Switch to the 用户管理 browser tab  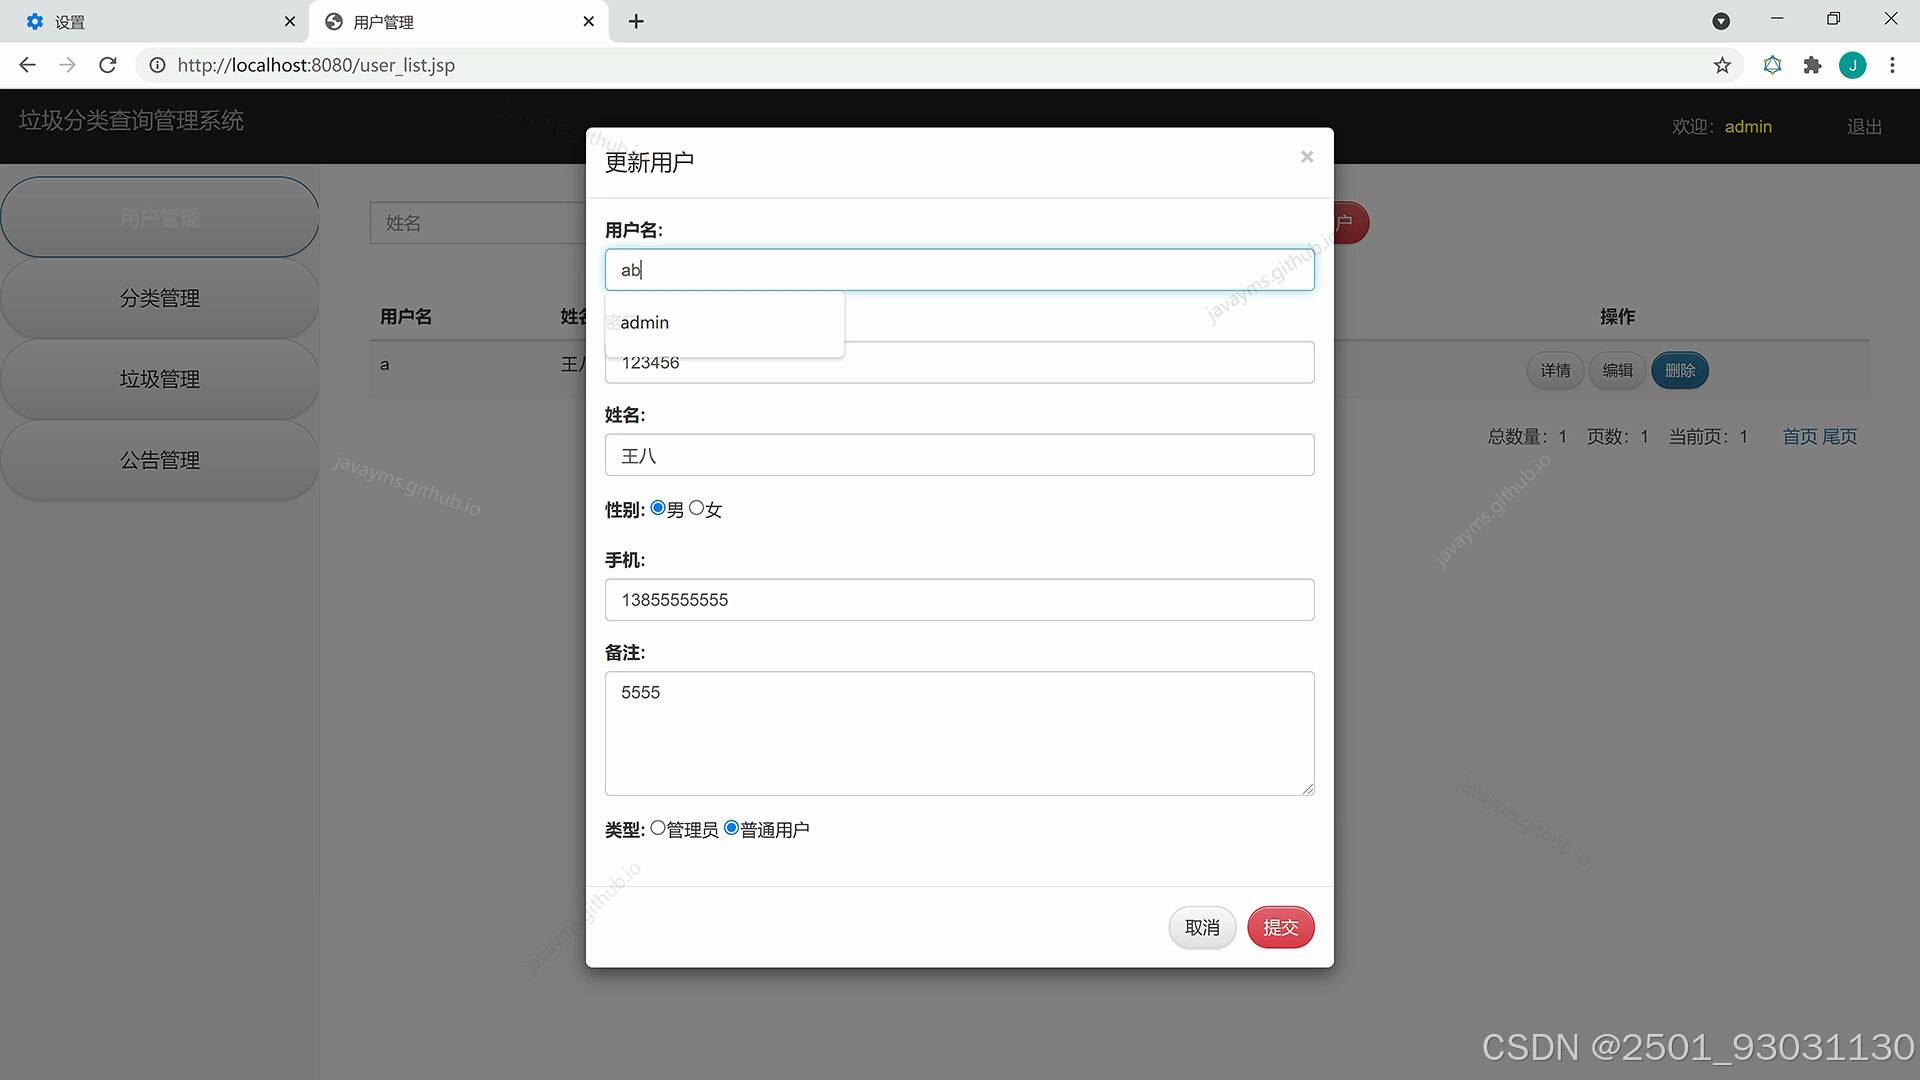click(x=459, y=21)
